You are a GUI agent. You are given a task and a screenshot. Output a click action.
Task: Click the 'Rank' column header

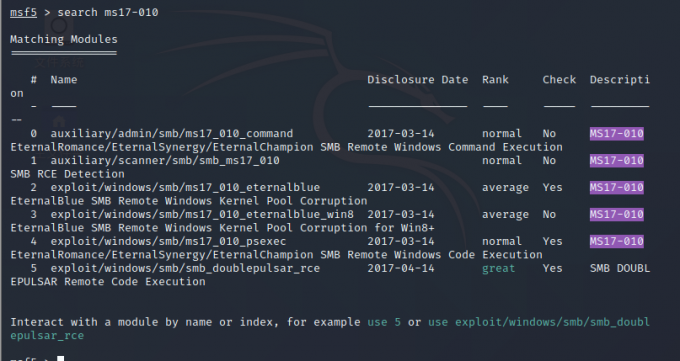pyautogui.click(x=495, y=79)
